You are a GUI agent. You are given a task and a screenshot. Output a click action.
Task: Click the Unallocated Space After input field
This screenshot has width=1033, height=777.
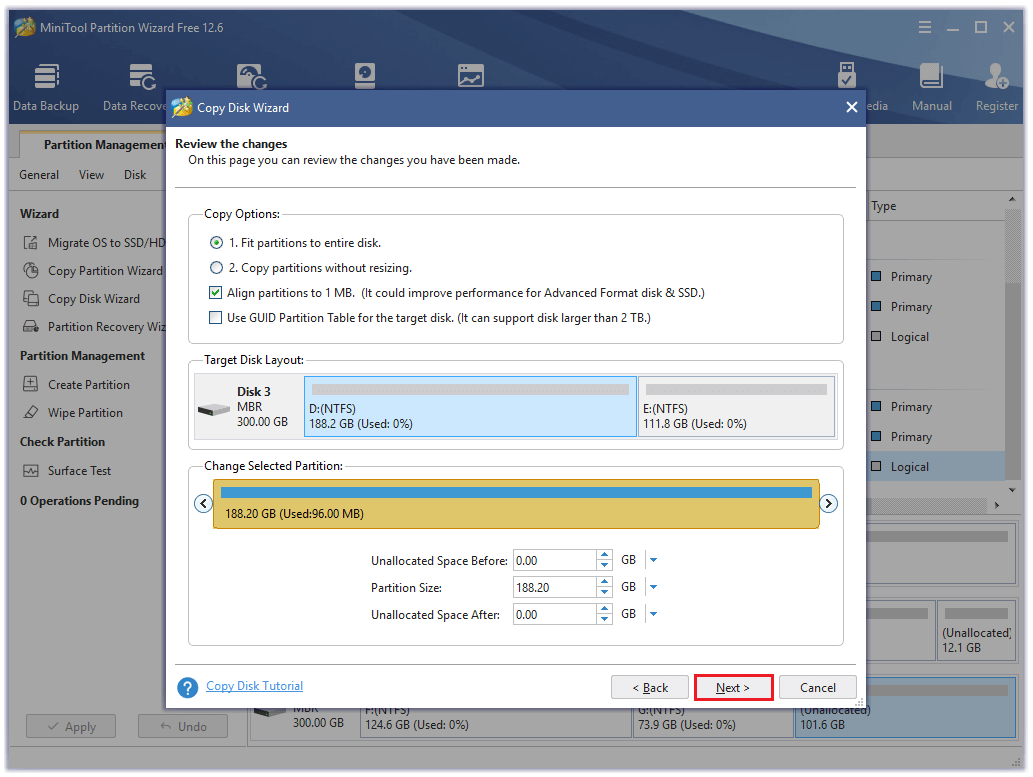[555, 614]
